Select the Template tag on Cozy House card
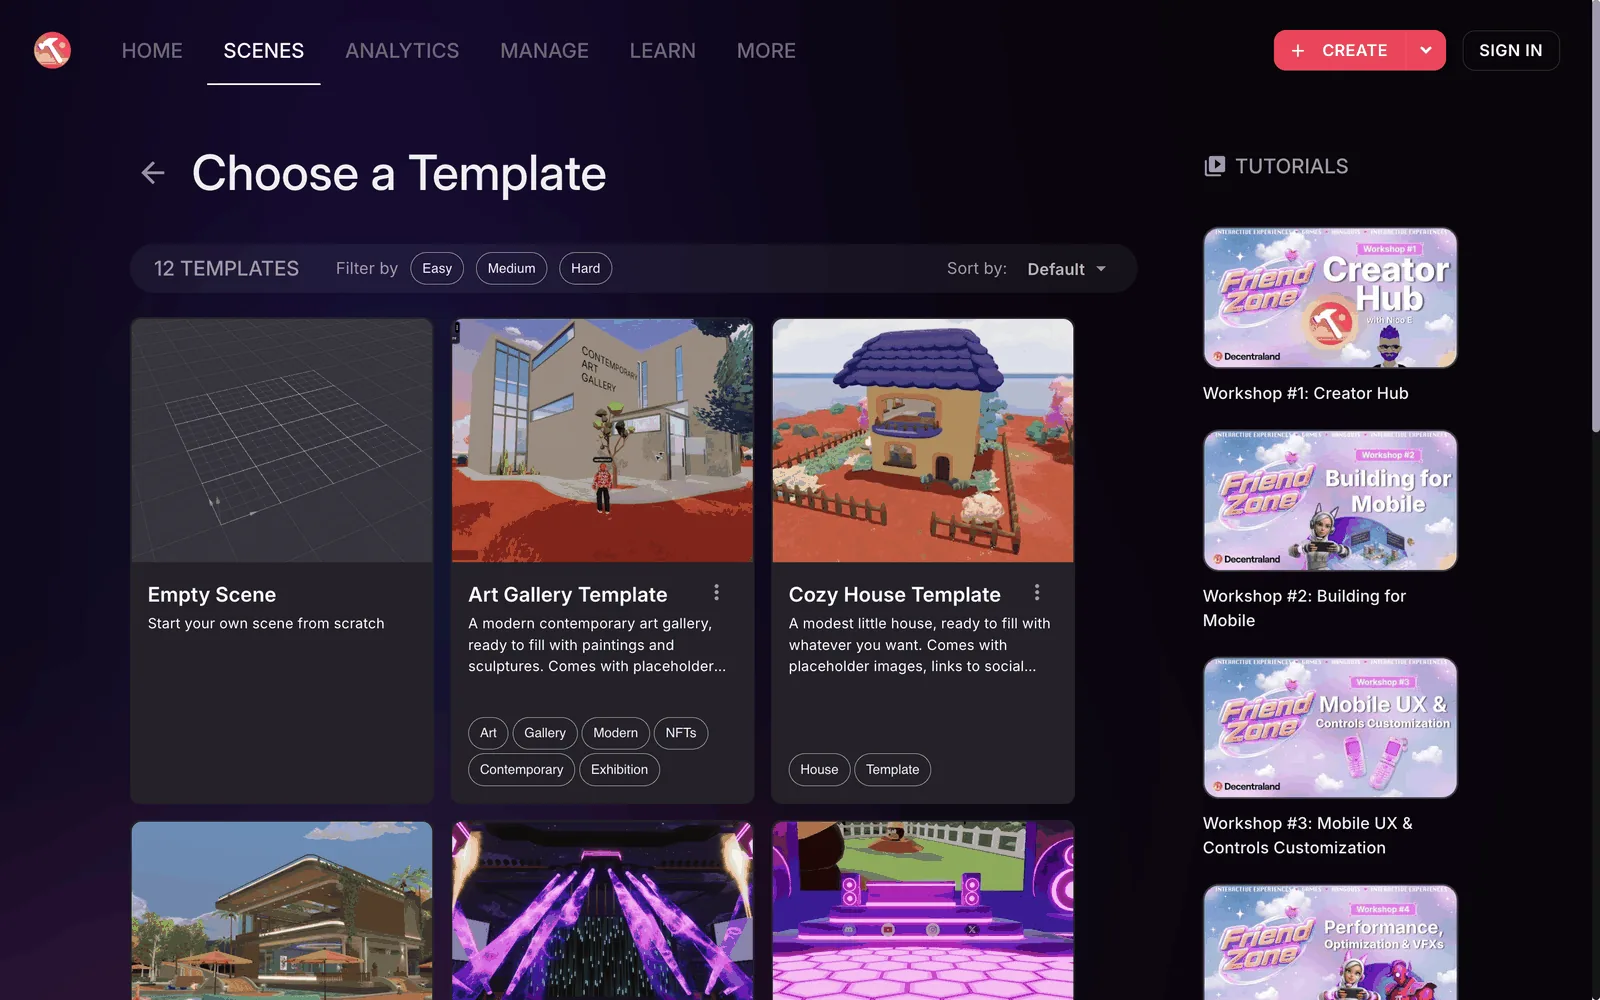Screen dimensions: 1600x1000 pyautogui.click(x=892, y=770)
